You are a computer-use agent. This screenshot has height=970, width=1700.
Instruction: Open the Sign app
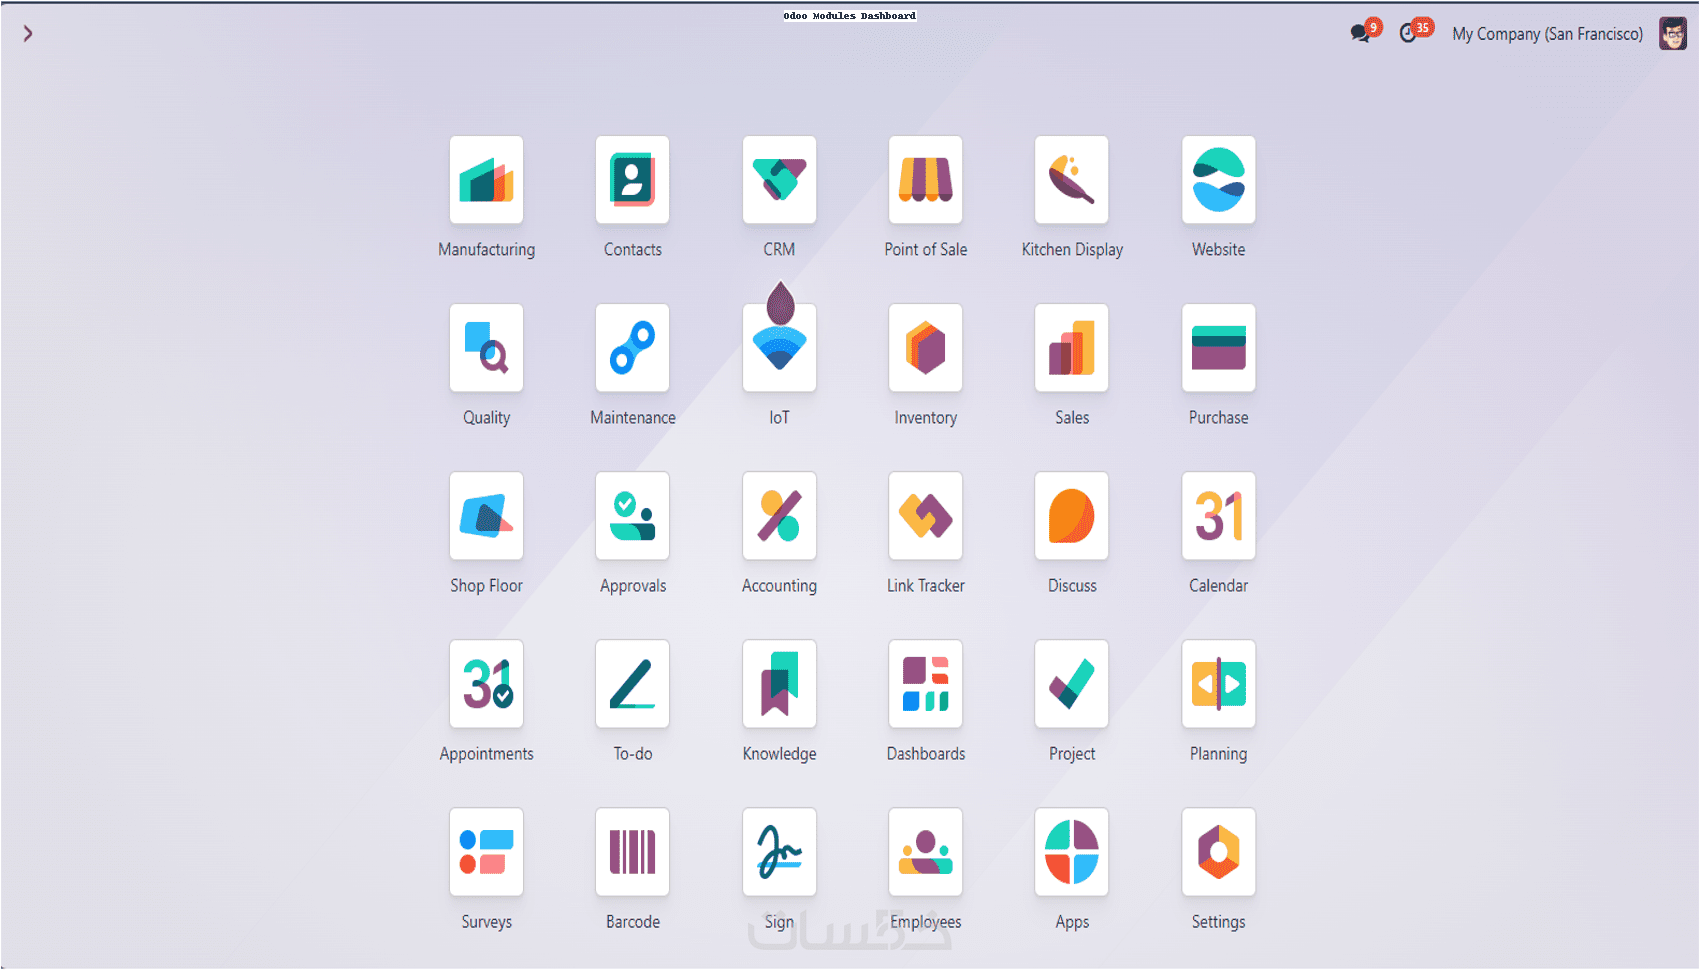pyautogui.click(x=779, y=852)
